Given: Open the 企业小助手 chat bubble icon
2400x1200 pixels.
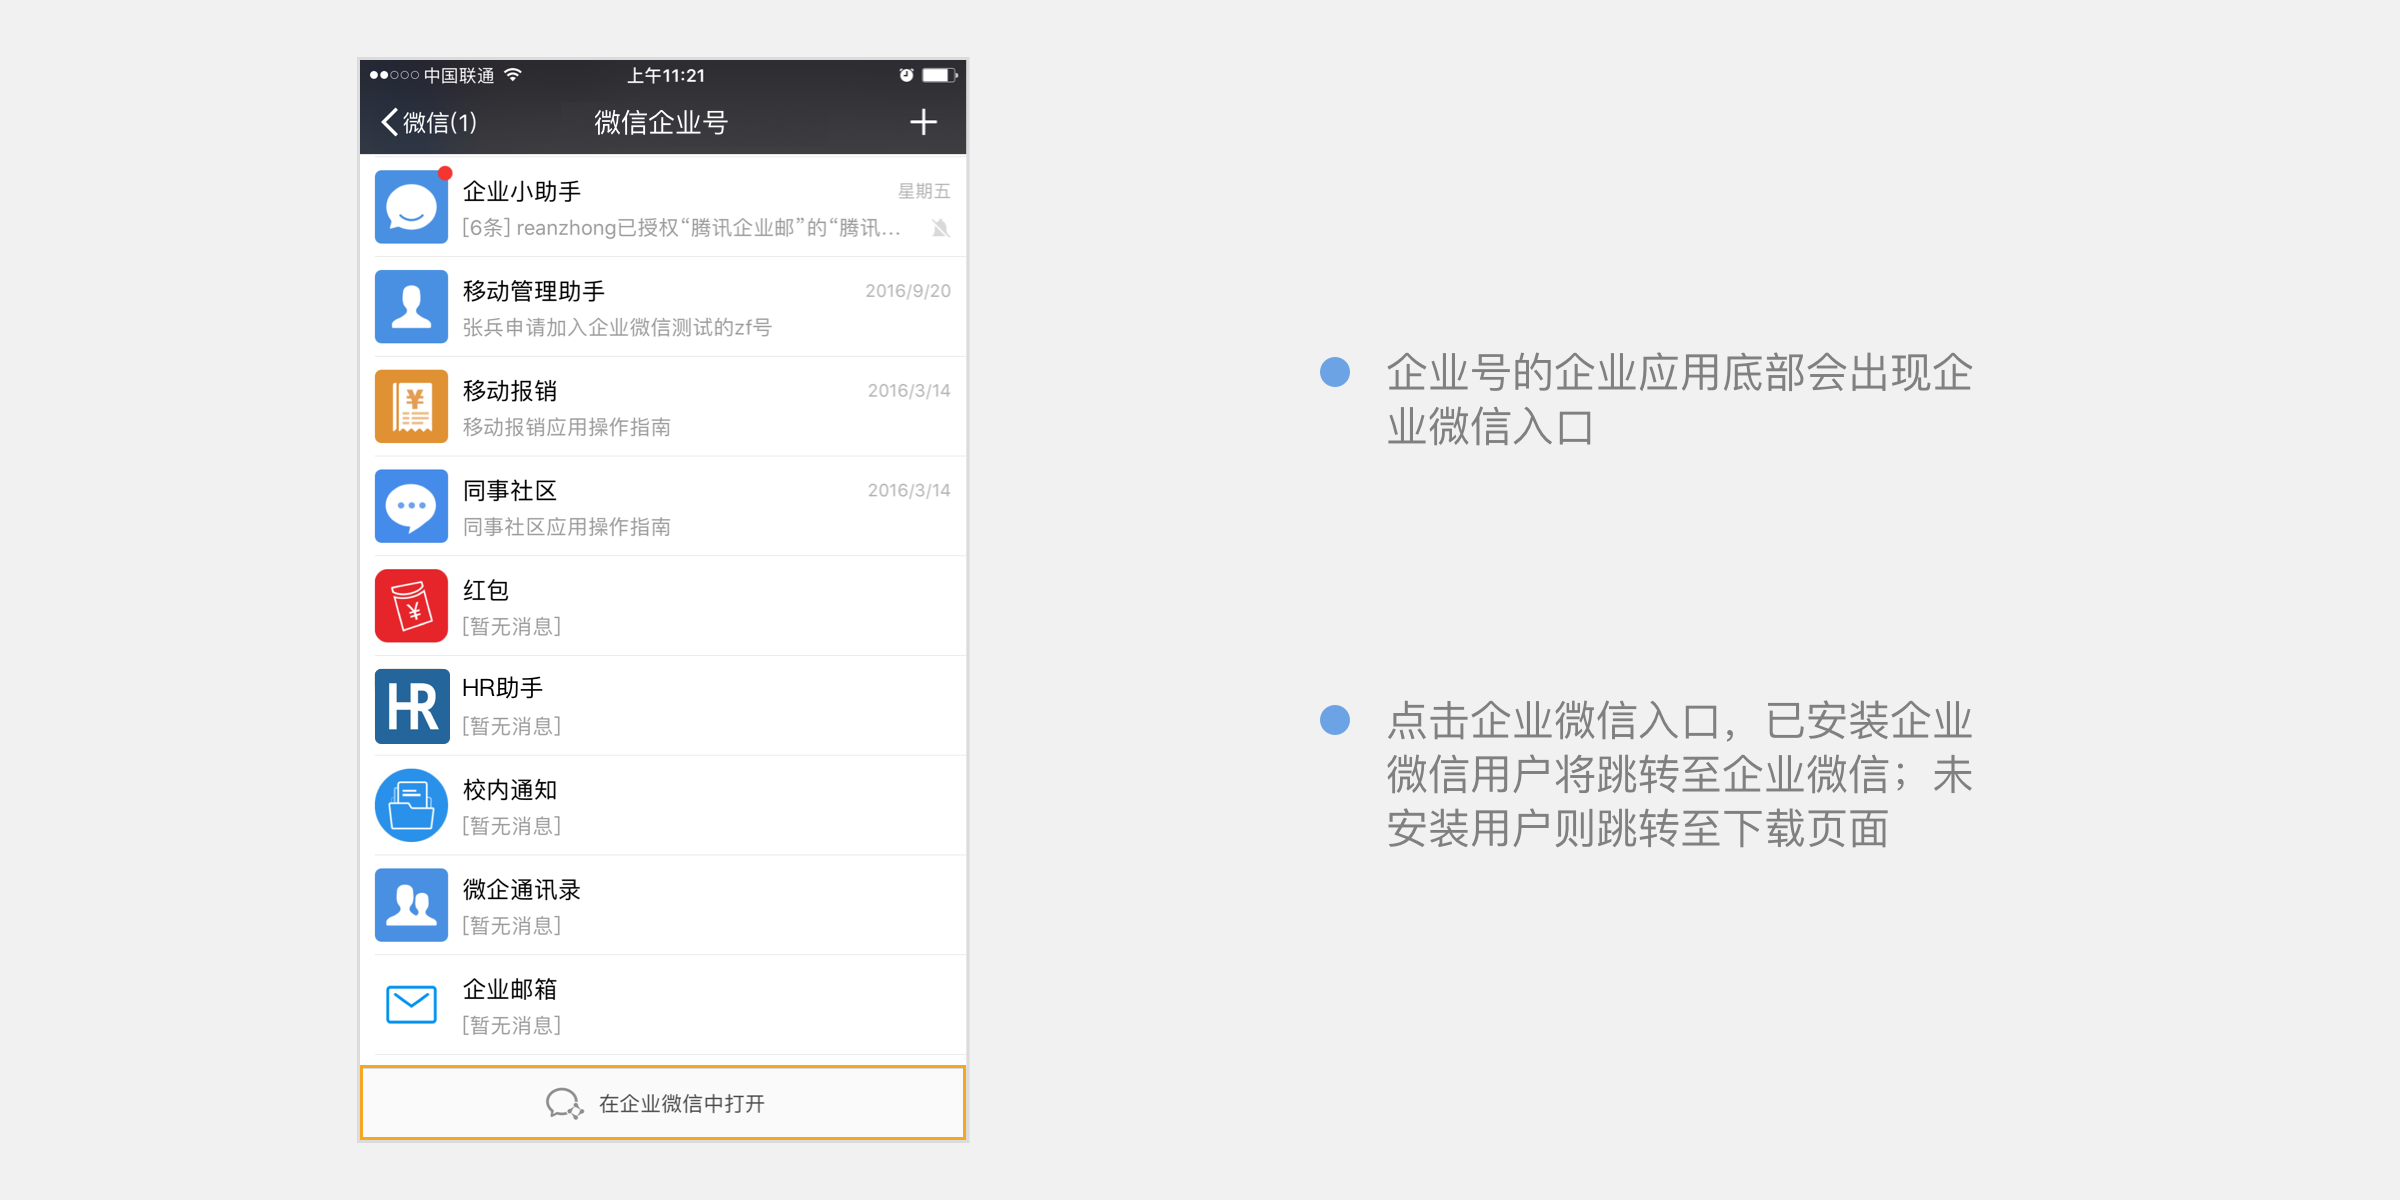Looking at the screenshot, I should pyautogui.click(x=410, y=207).
